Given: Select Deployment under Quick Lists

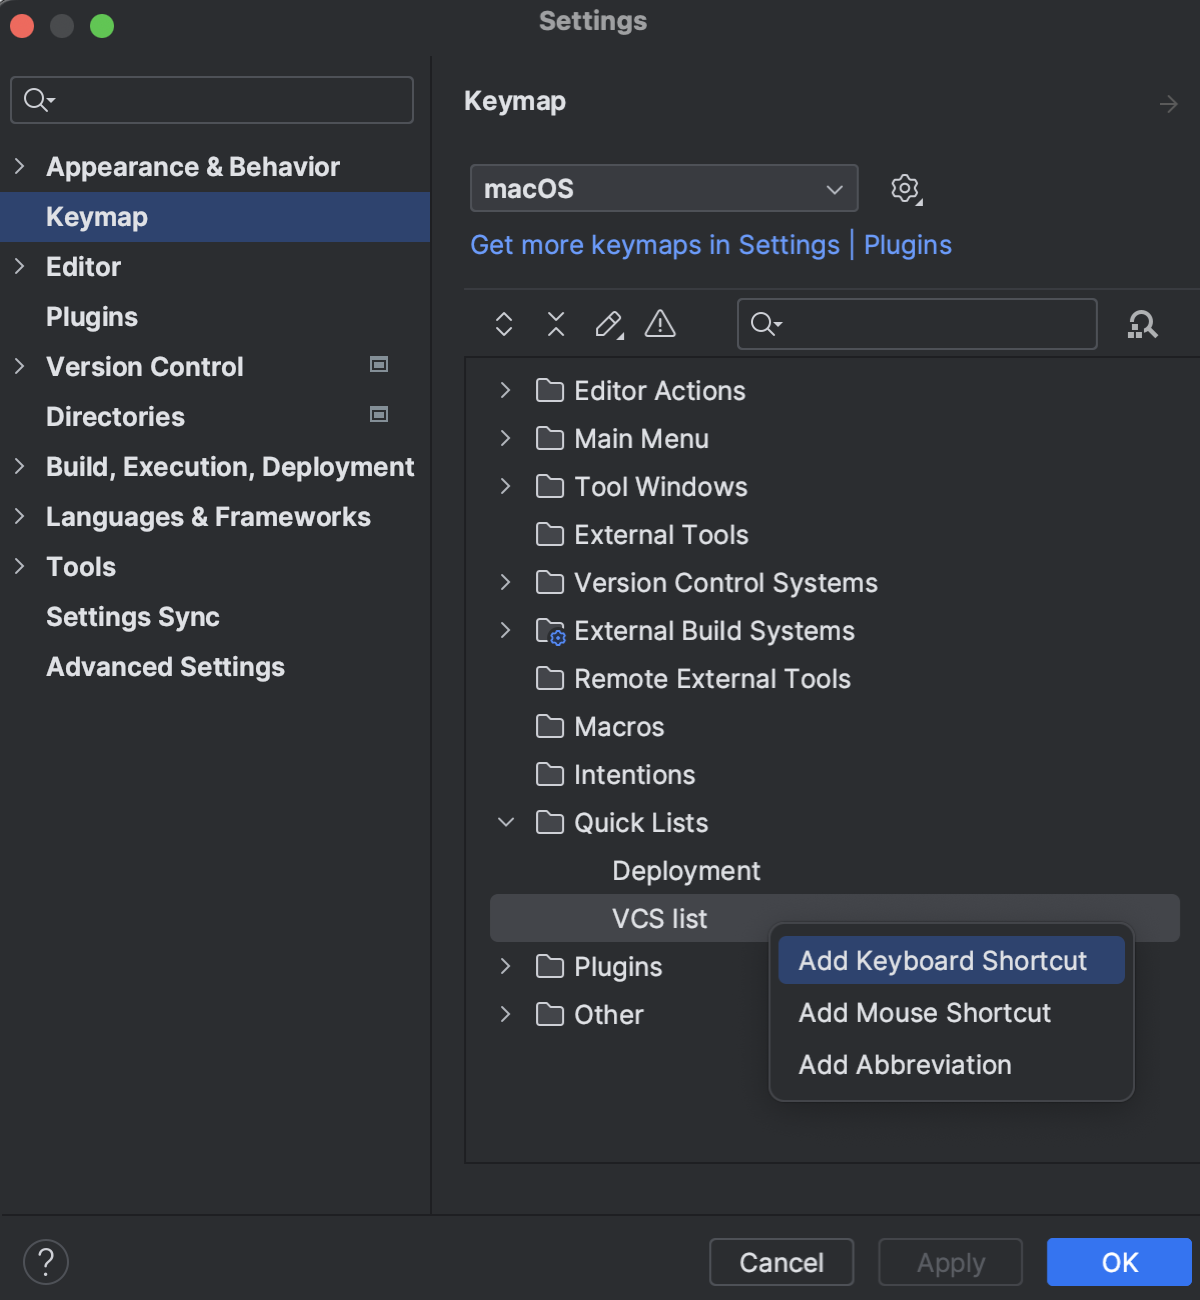Looking at the screenshot, I should (x=686, y=870).
